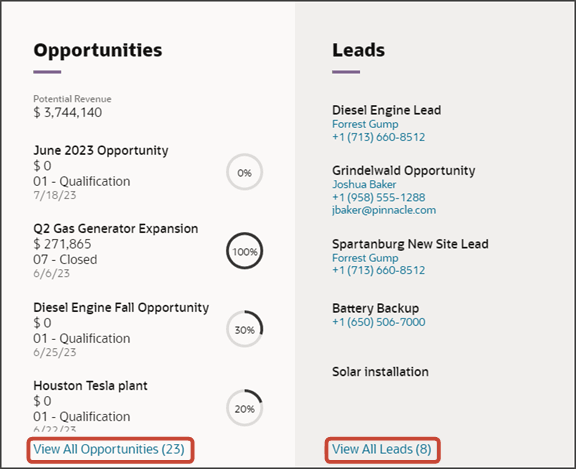Viewport: 576px width, 469px height.
Task: Open June 2023 Opportunity
Action: coord(101,150)
